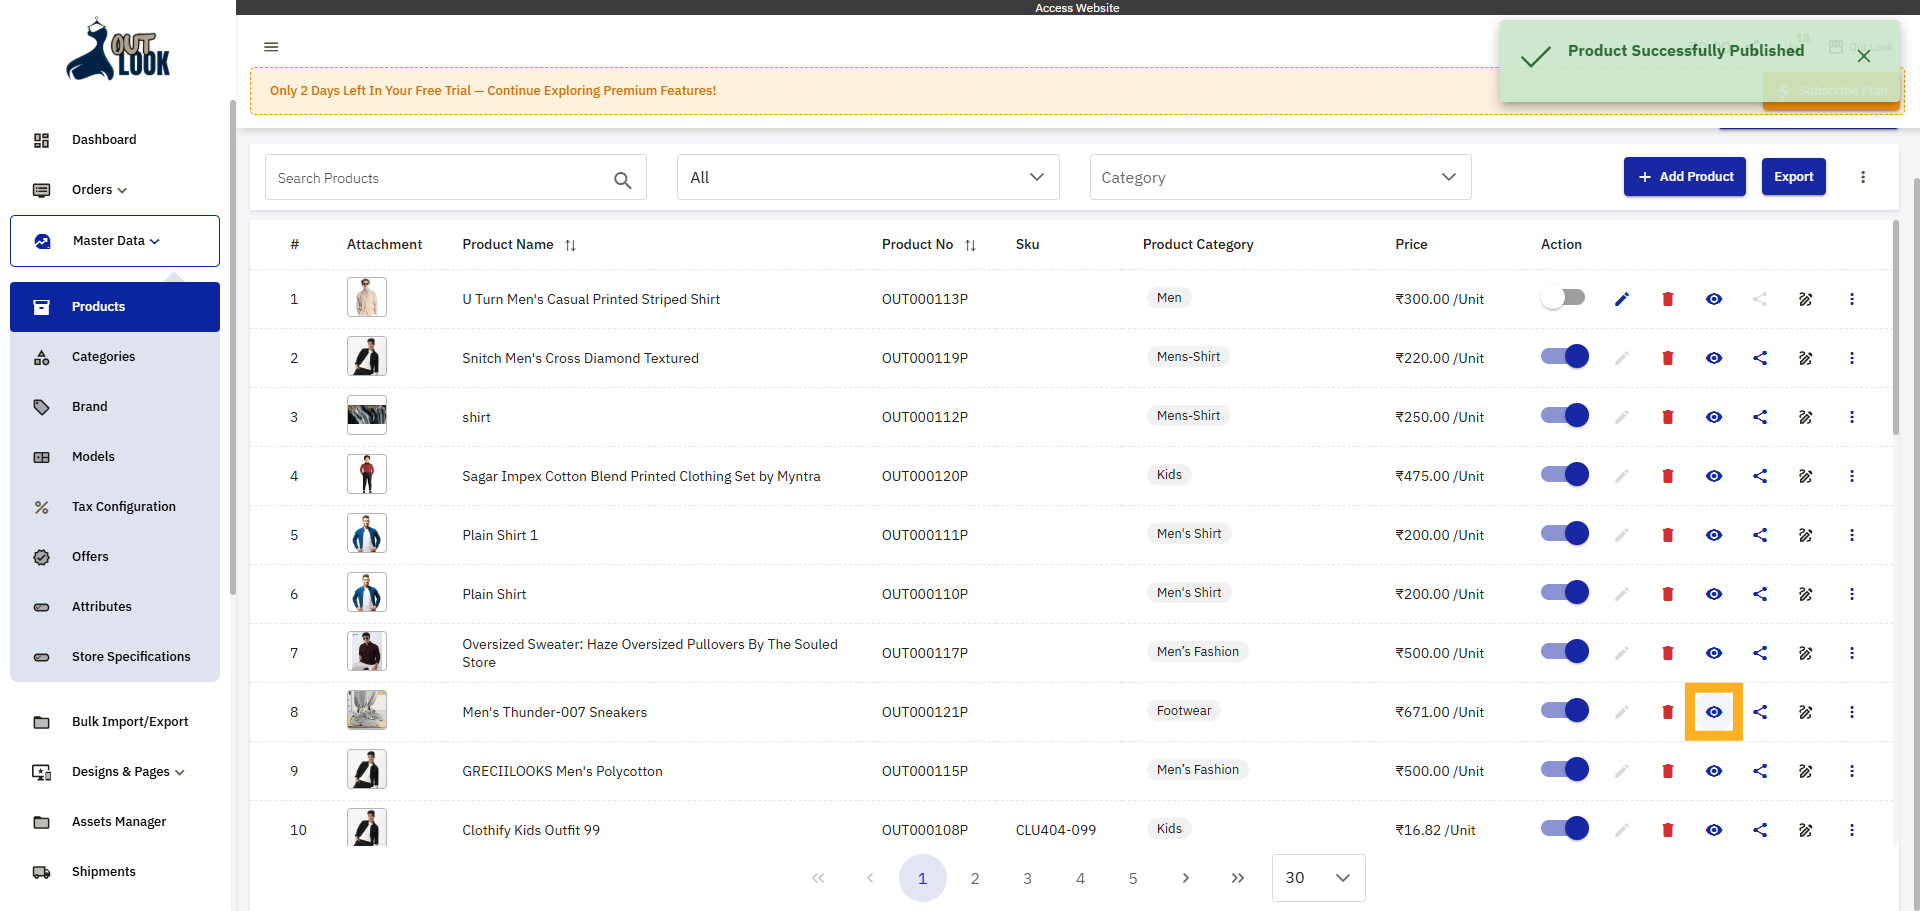Open the Brand section in sidebar

[89, 406]
